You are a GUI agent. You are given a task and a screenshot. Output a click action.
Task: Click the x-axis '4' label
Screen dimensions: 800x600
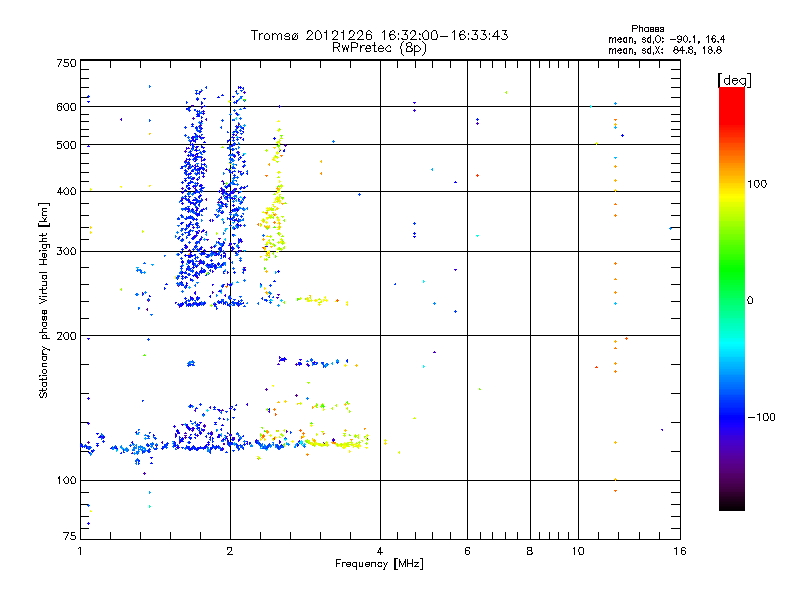[x=380, y=551]
